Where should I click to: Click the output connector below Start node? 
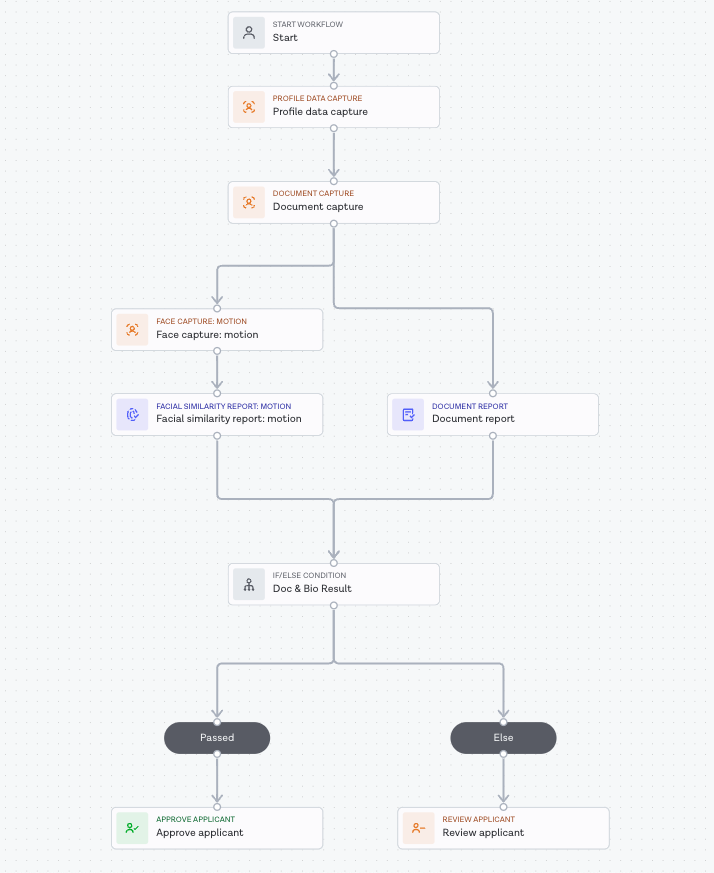click(334, 54)
